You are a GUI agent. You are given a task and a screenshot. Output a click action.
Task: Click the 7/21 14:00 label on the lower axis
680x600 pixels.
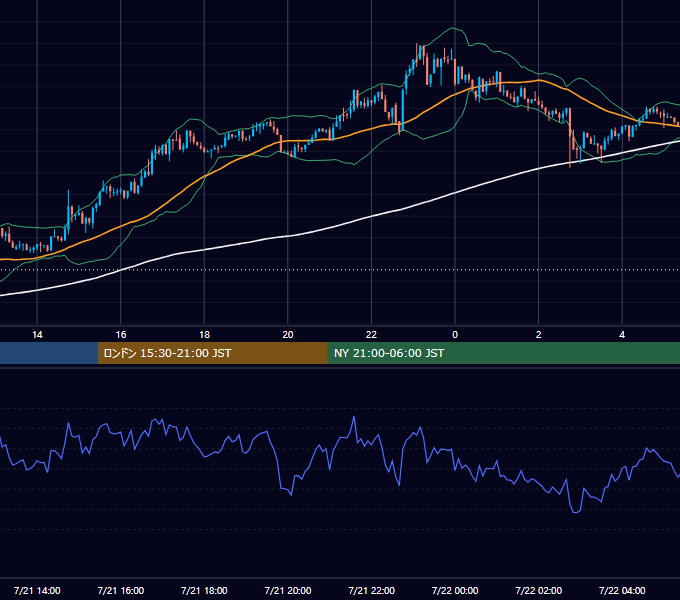pyautogui.click(x=37, y=590)
